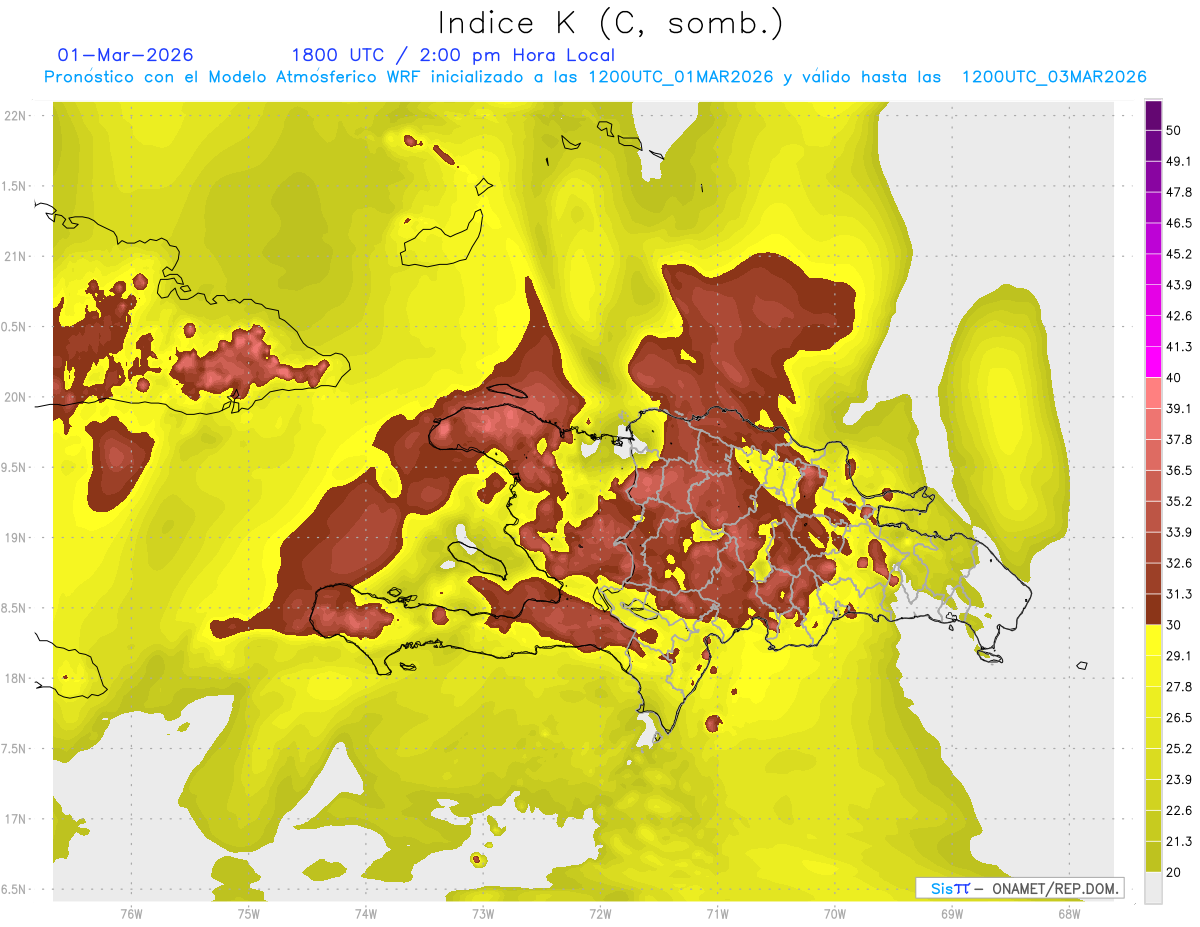Click the 'Indice K (C, somb.)' title
The image size is (1200, 927).
point(610,22)
